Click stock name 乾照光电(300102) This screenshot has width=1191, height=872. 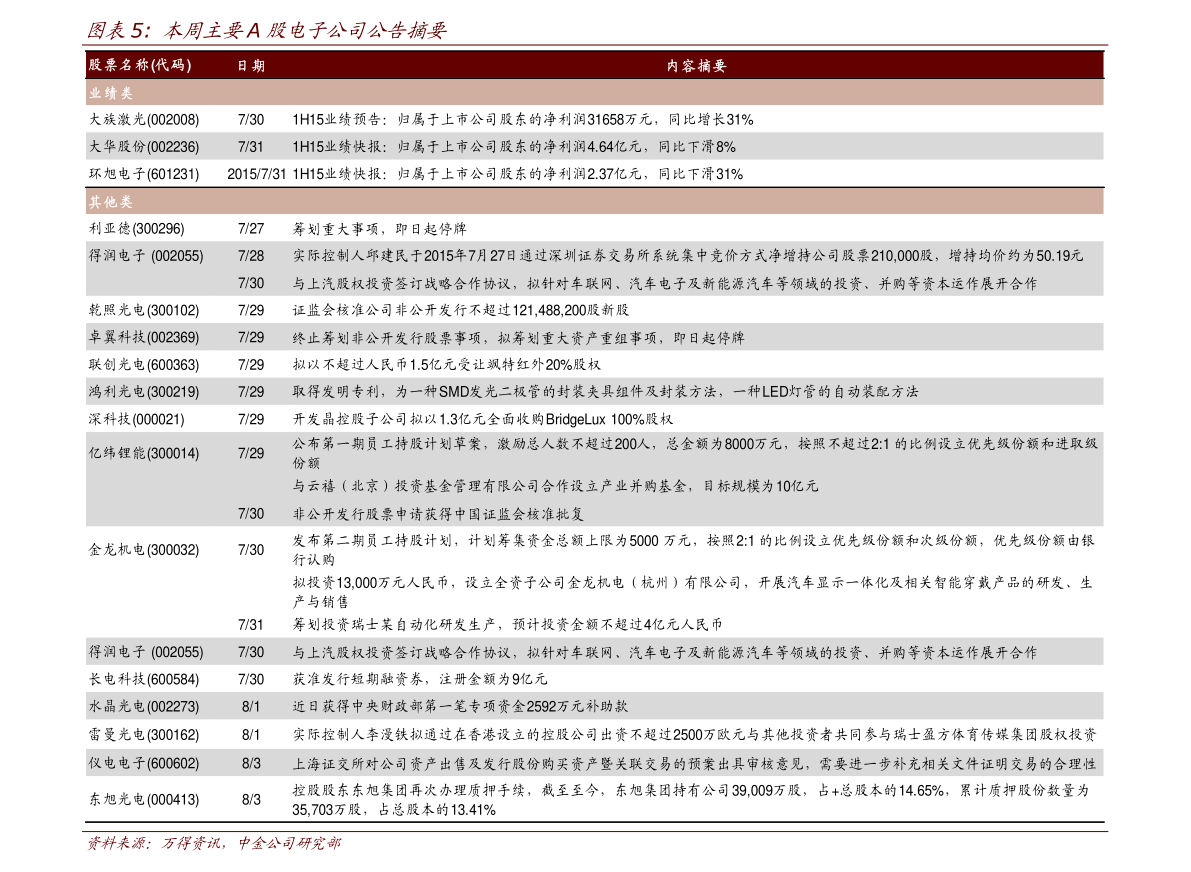pos(144,310)
